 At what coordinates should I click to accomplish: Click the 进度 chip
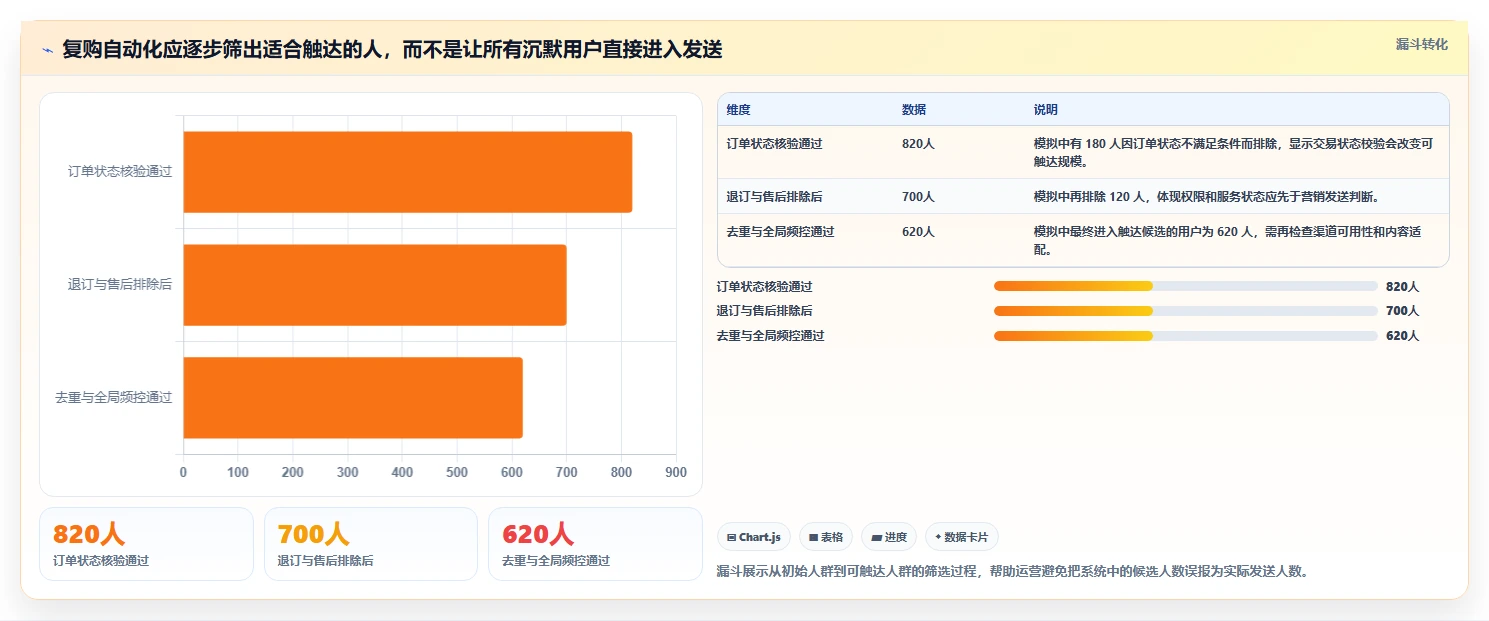click(889, 537)
